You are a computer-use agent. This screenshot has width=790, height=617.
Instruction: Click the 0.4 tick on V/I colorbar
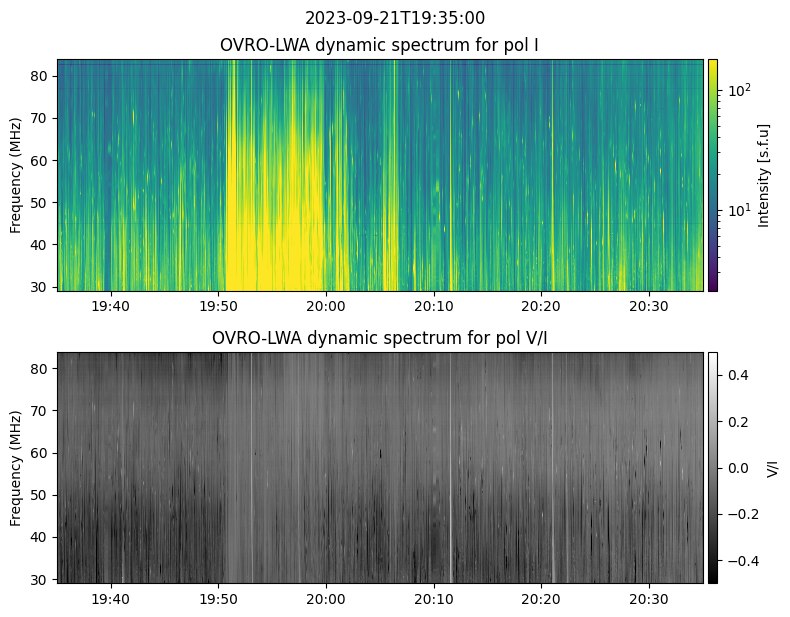tap(737, 375)
